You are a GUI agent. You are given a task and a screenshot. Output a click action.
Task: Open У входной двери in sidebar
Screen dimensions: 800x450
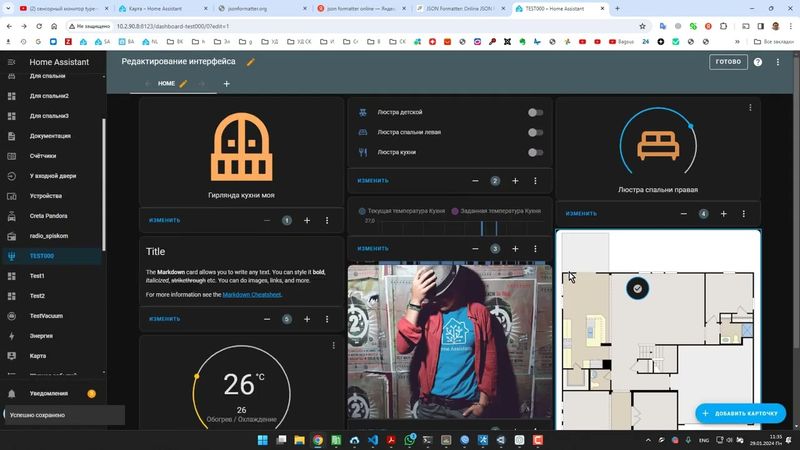click(53, 176)
